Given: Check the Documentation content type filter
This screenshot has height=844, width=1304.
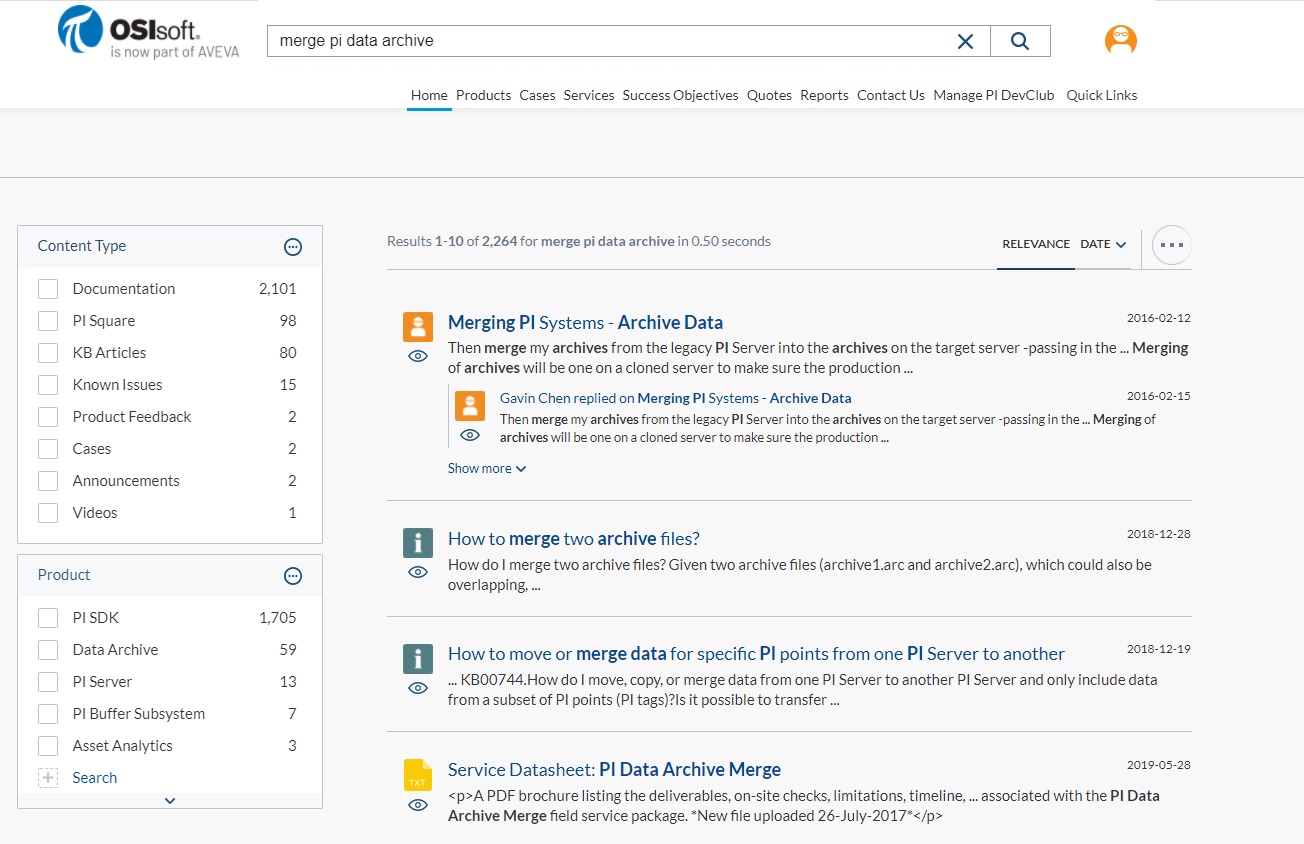Looking at the screenshot, I should click(x=48, y=289).
